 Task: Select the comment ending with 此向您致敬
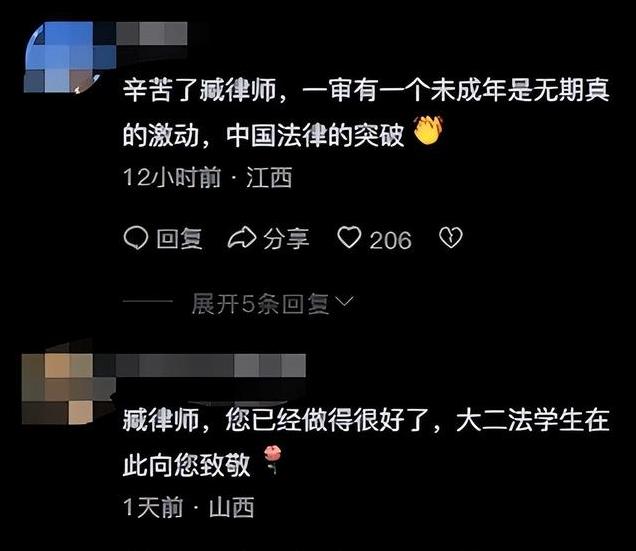366,442
